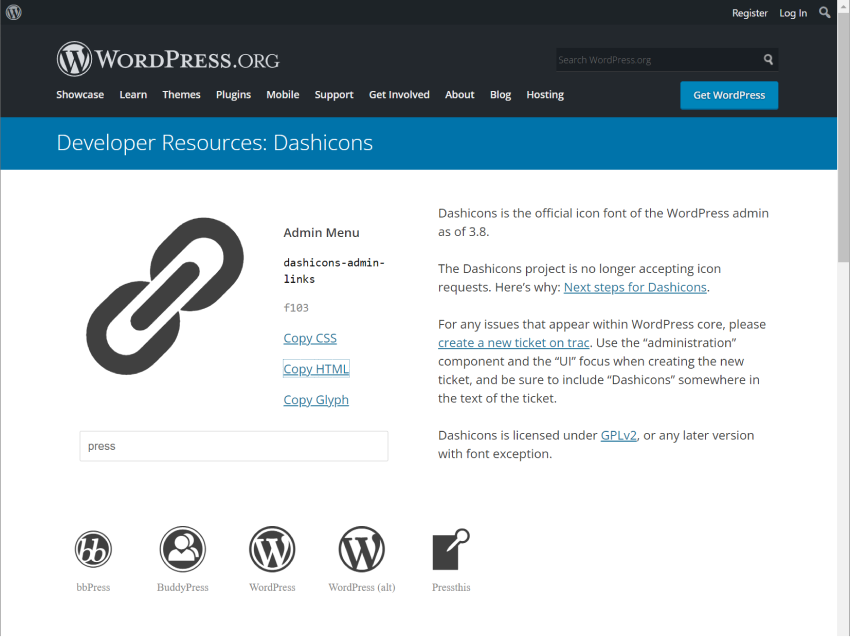Click the WordPress logo in admin bar
Viewport: 850px width, 637px height.
click(13, 13)
